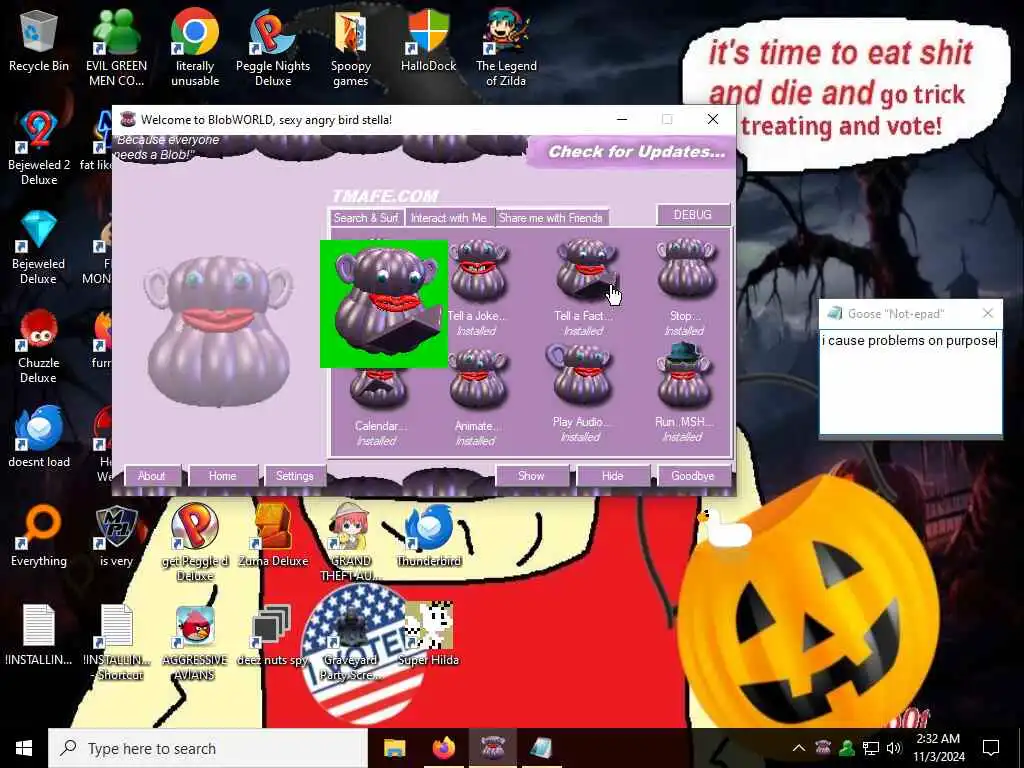Click BlobWORLD taskbar button
The image size is (1024, 768).
[x=492, y=748]
